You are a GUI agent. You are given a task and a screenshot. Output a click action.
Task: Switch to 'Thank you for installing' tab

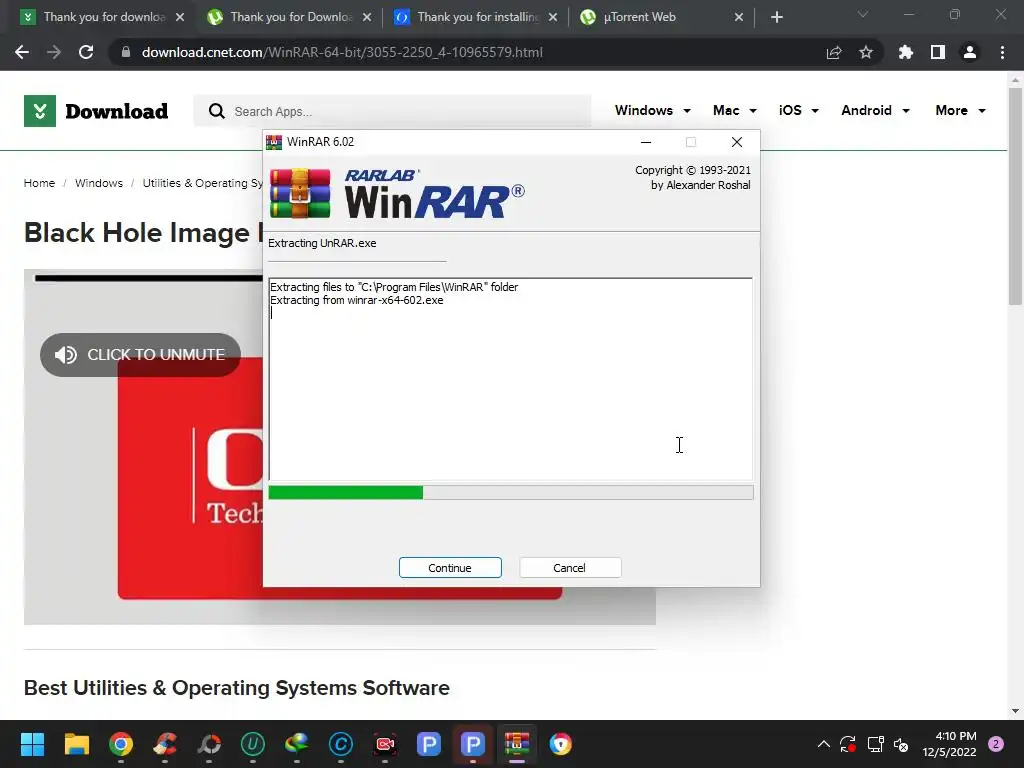(x=475, y=17)
